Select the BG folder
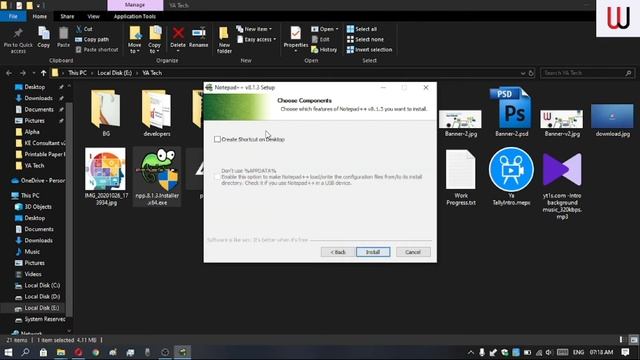The height and width of the screenshot is (360, 640). pyautogui.click(x=106, y=113)
